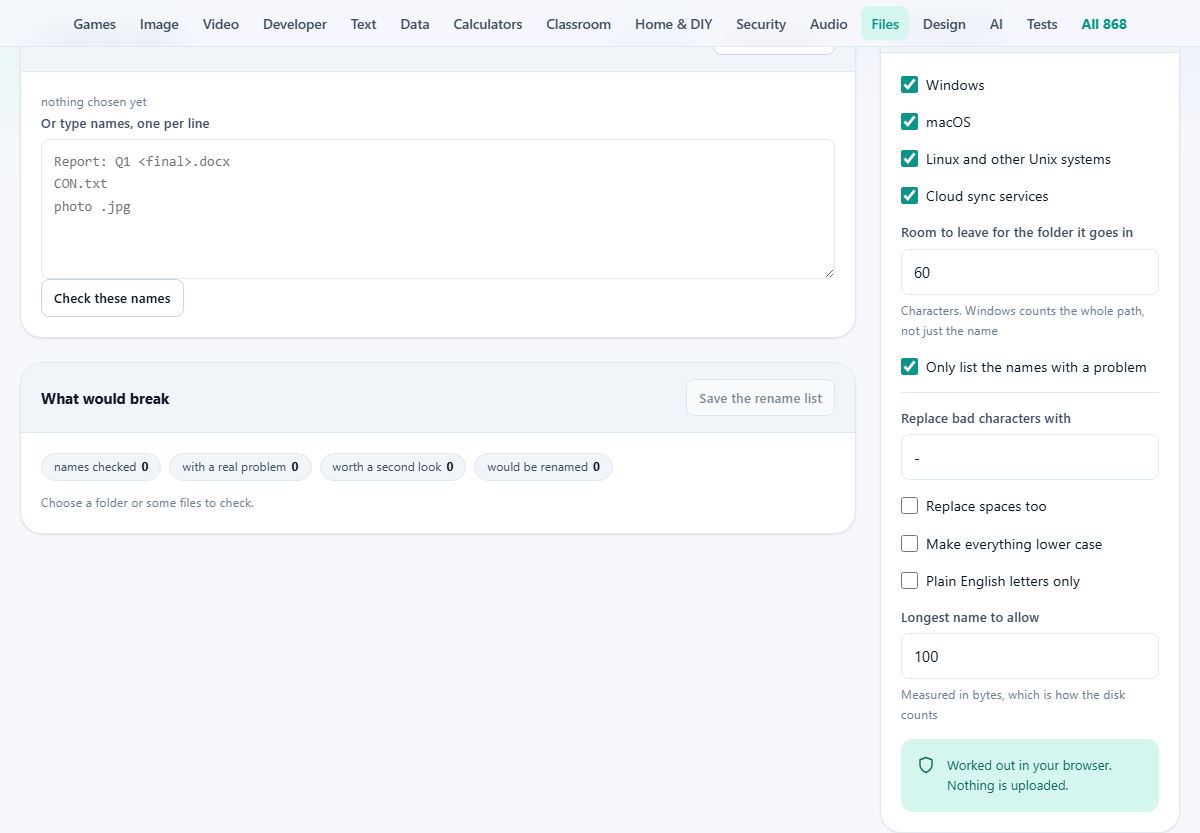The image size is (1200, 833).
Task: Switch to the Image category
Action: coord(159,24)
